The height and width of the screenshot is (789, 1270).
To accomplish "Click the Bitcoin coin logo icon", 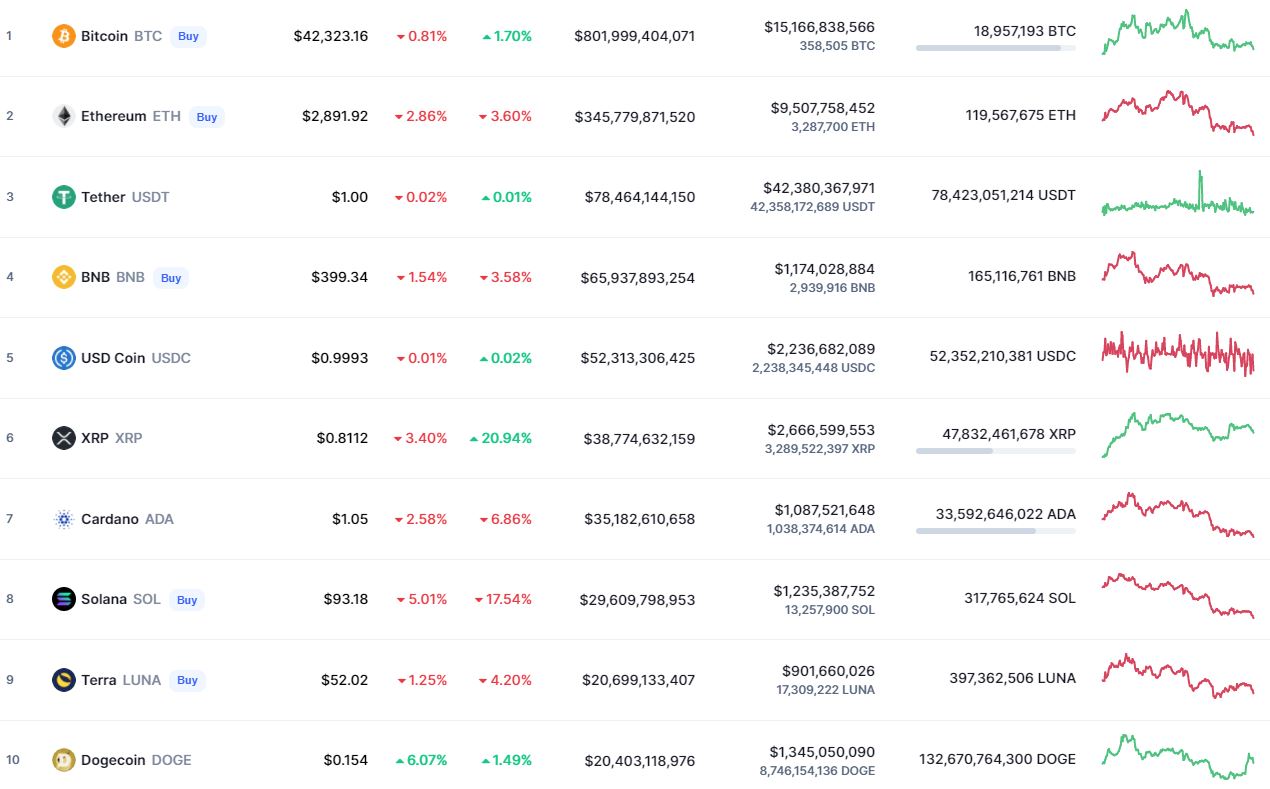I will pyautogui.click(x=64, y=36).
